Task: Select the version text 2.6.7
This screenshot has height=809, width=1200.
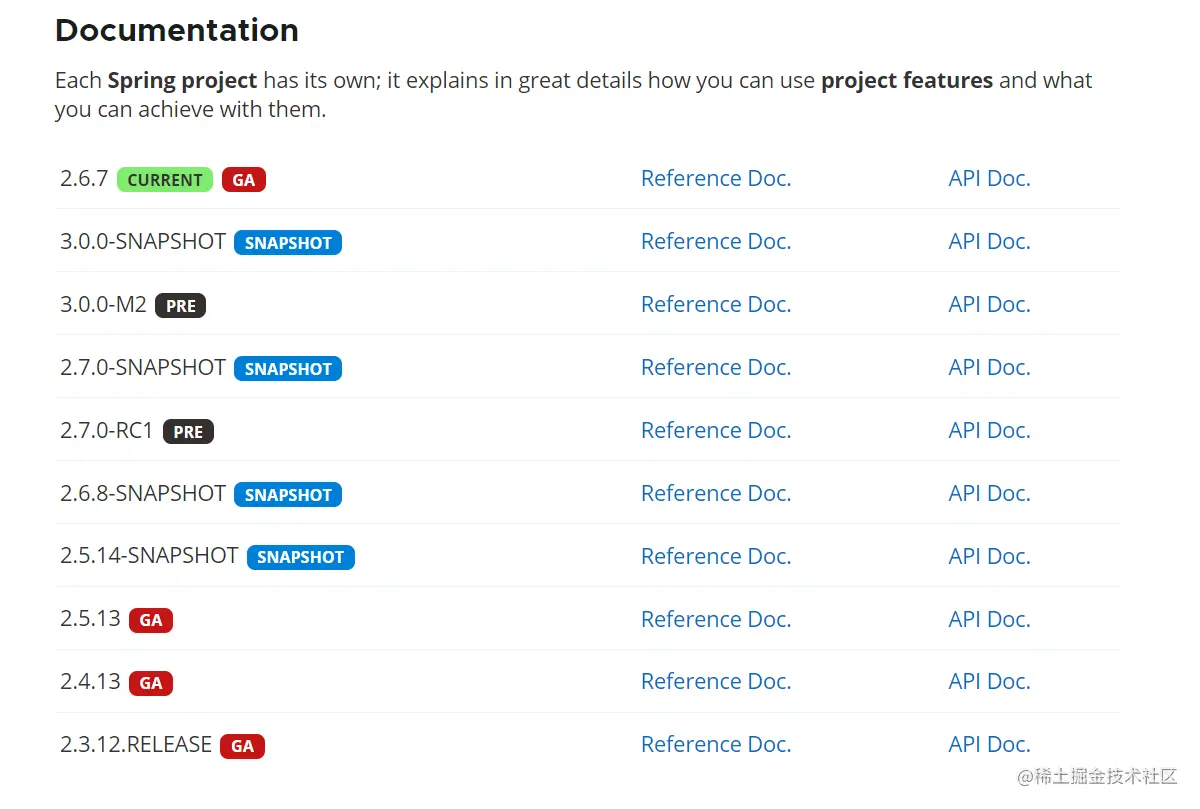Action: (x=84, y=179)
